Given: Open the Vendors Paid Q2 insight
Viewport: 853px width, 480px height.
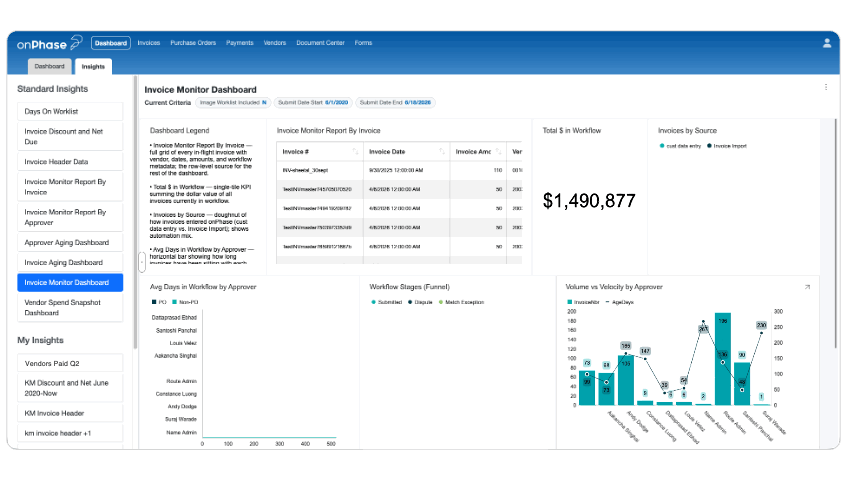Looking at the screenshot, I should coord(70,364).
